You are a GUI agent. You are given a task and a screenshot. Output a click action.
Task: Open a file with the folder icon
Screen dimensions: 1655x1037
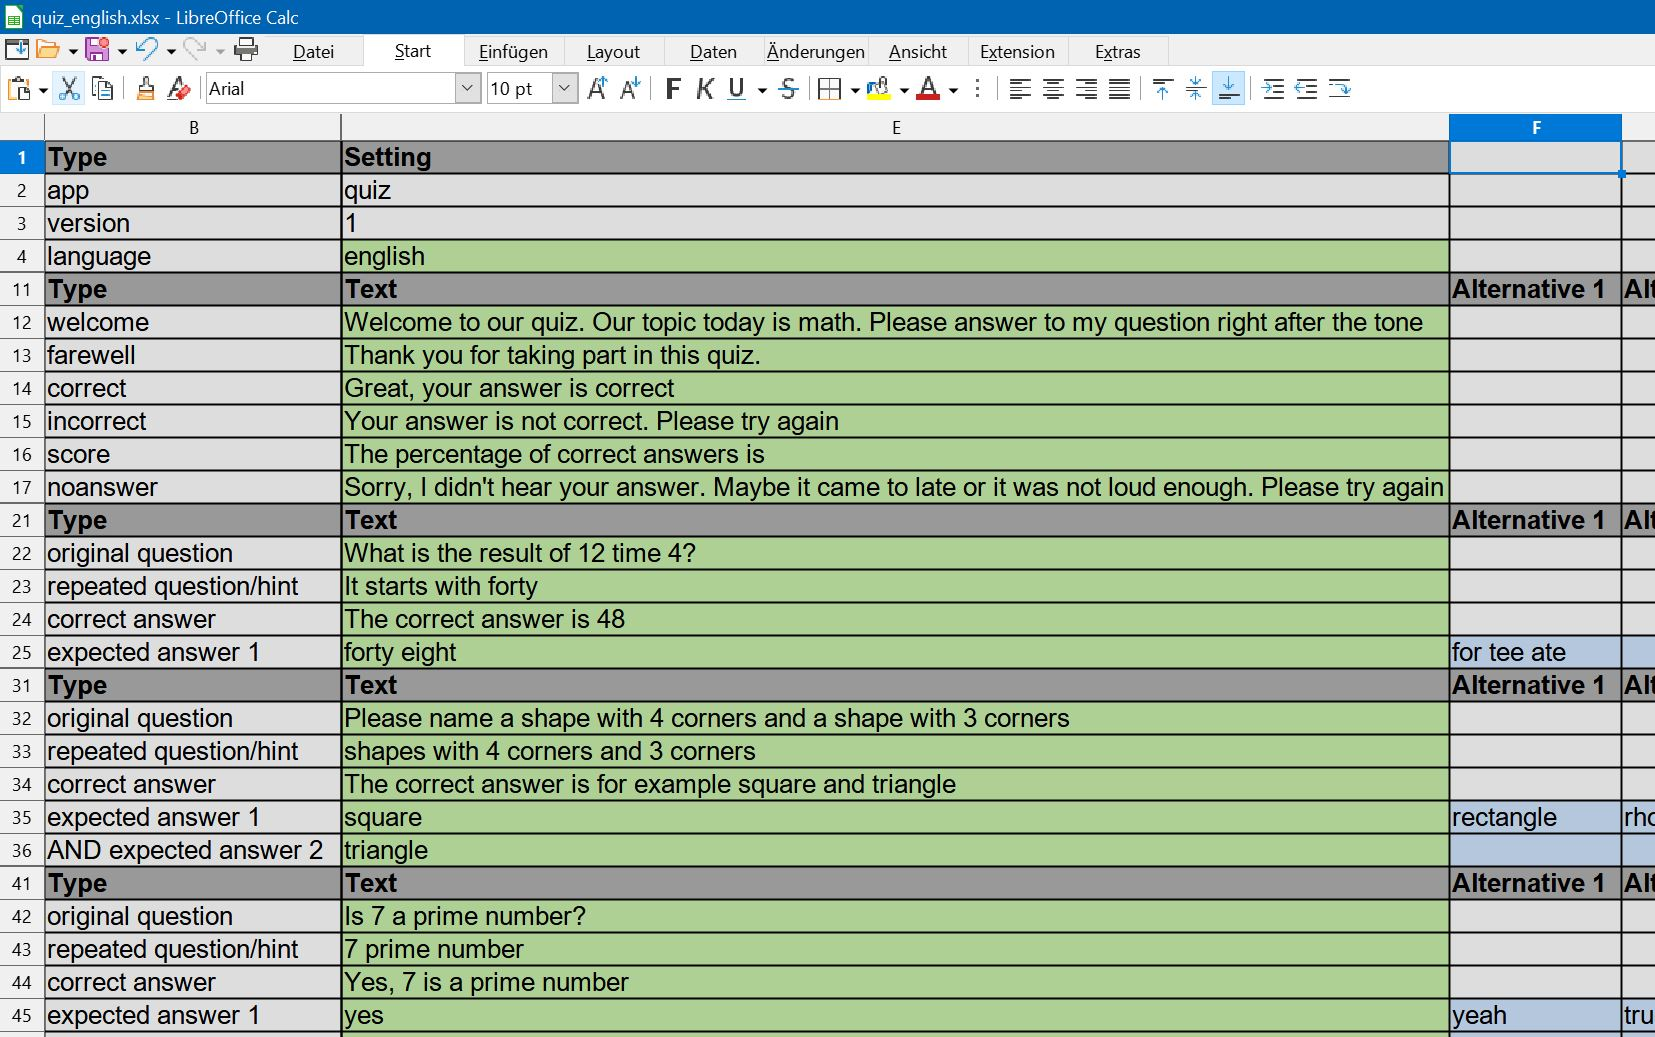click(x=47, y=50)
